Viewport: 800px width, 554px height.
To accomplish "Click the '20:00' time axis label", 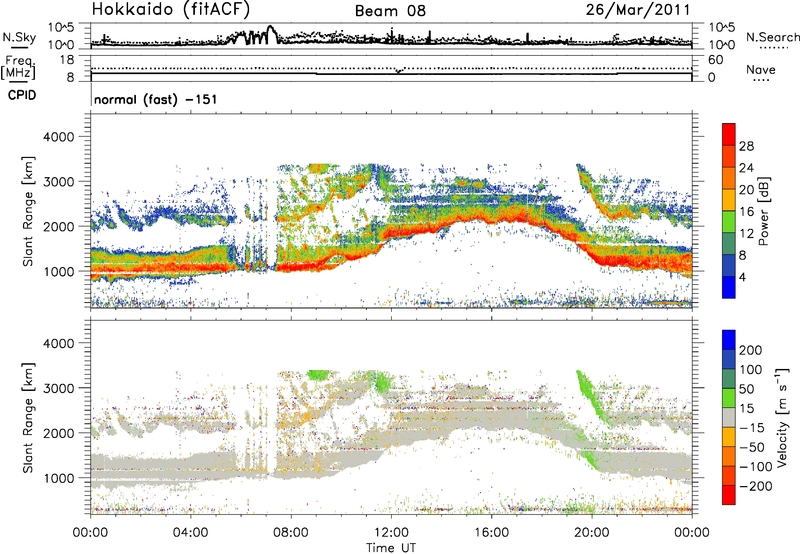I will 592,533.
